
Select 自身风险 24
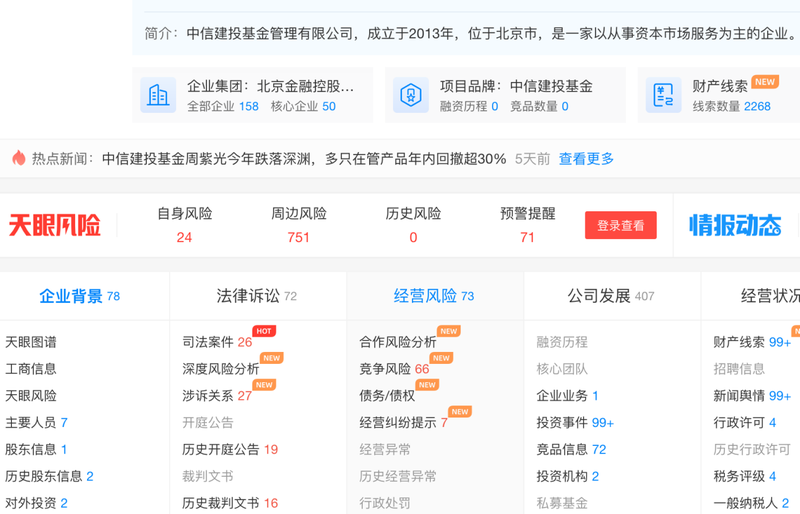click(184, 225)
